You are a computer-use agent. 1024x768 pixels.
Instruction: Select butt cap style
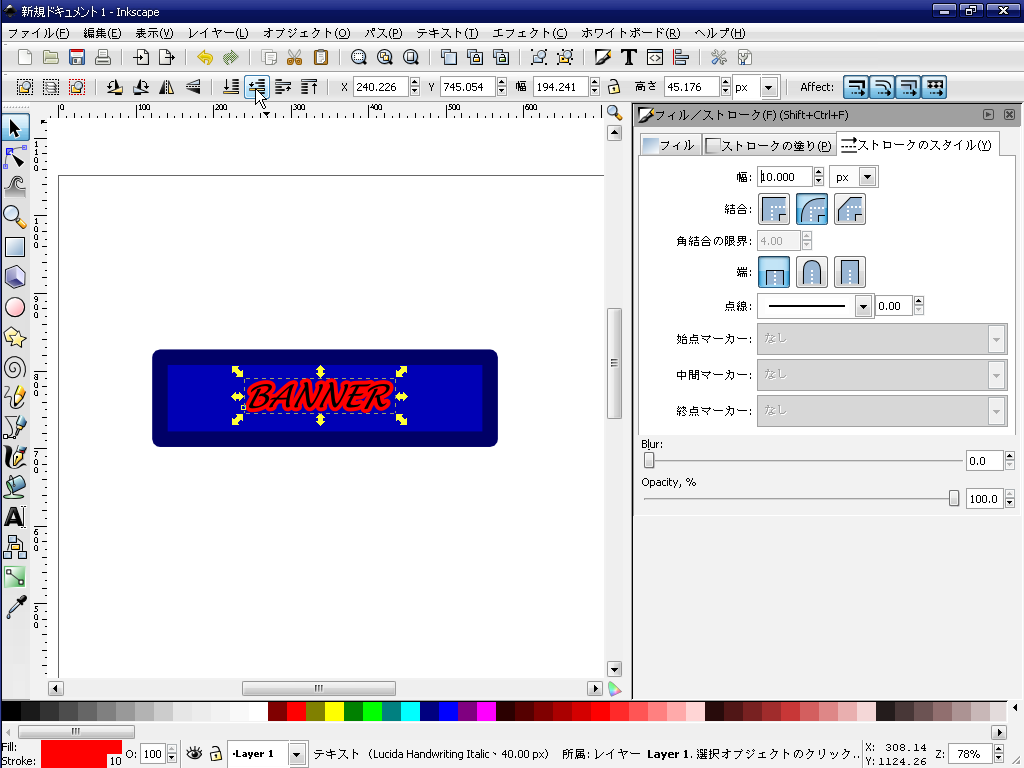[x=774, y=272]
